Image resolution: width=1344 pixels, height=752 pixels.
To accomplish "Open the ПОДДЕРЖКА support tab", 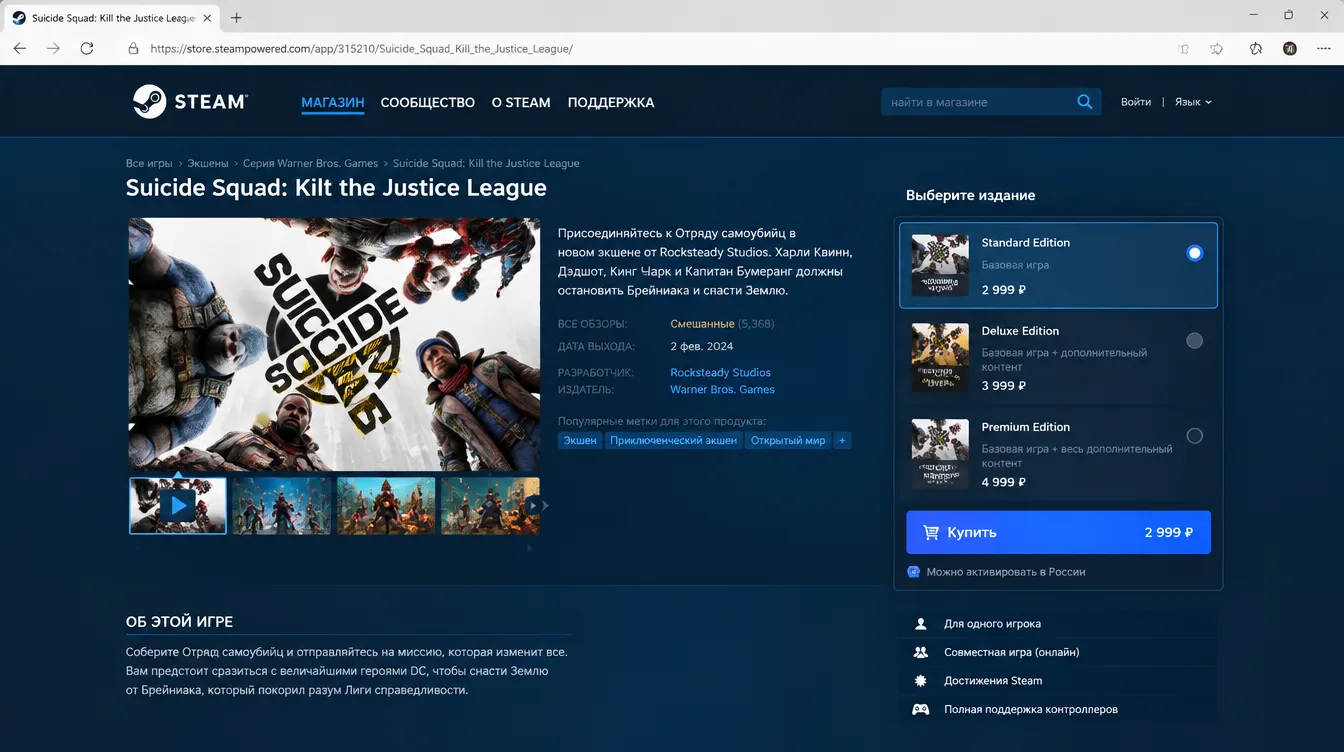I will click(611, 103).
